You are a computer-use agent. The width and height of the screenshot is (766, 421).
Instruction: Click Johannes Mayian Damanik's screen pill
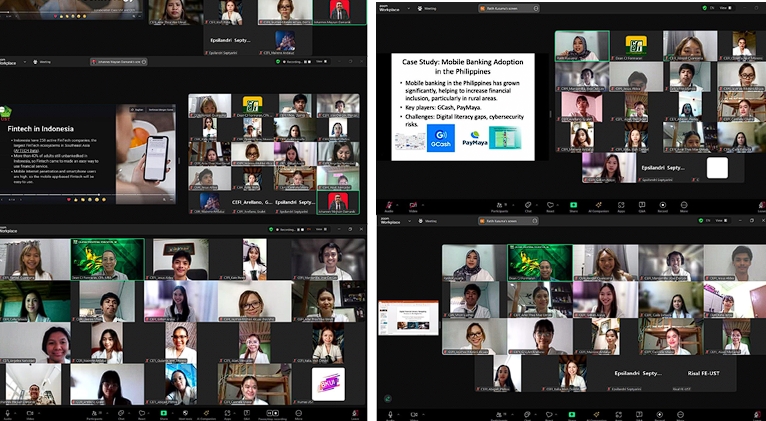pos(120,62)
